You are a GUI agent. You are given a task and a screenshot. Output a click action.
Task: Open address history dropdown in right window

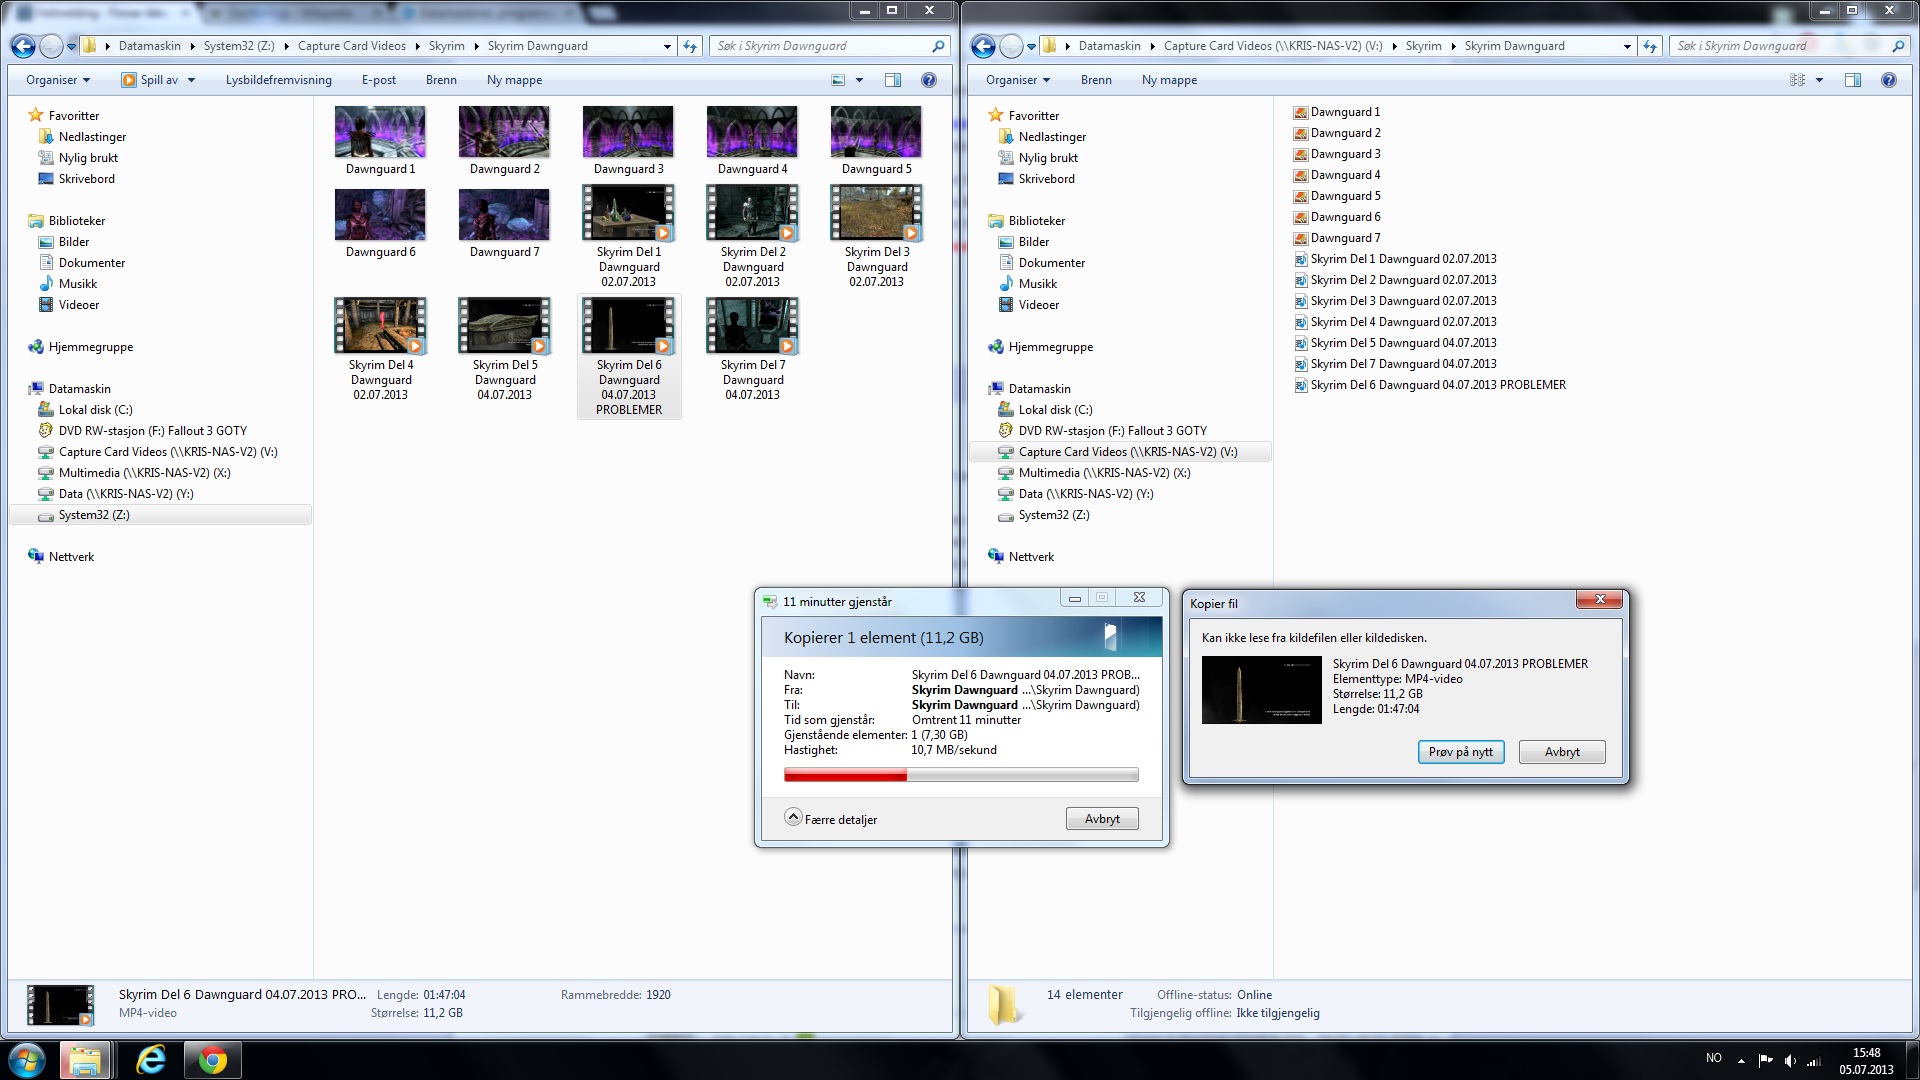[x=1627, y=46]
